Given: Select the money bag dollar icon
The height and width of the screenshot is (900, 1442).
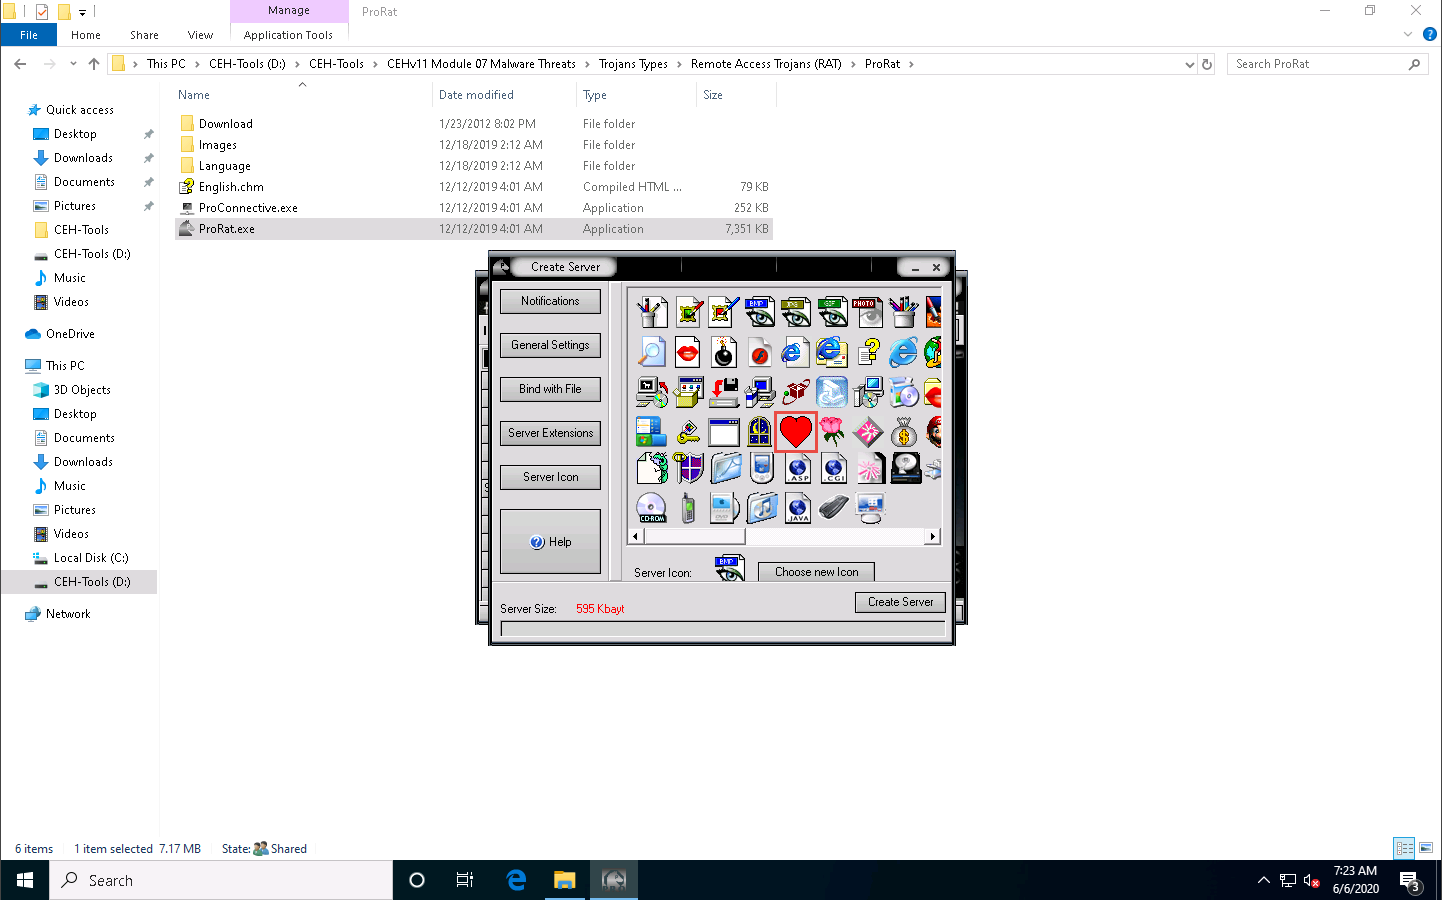Looking at the screenshot, I should click(904, 432).
